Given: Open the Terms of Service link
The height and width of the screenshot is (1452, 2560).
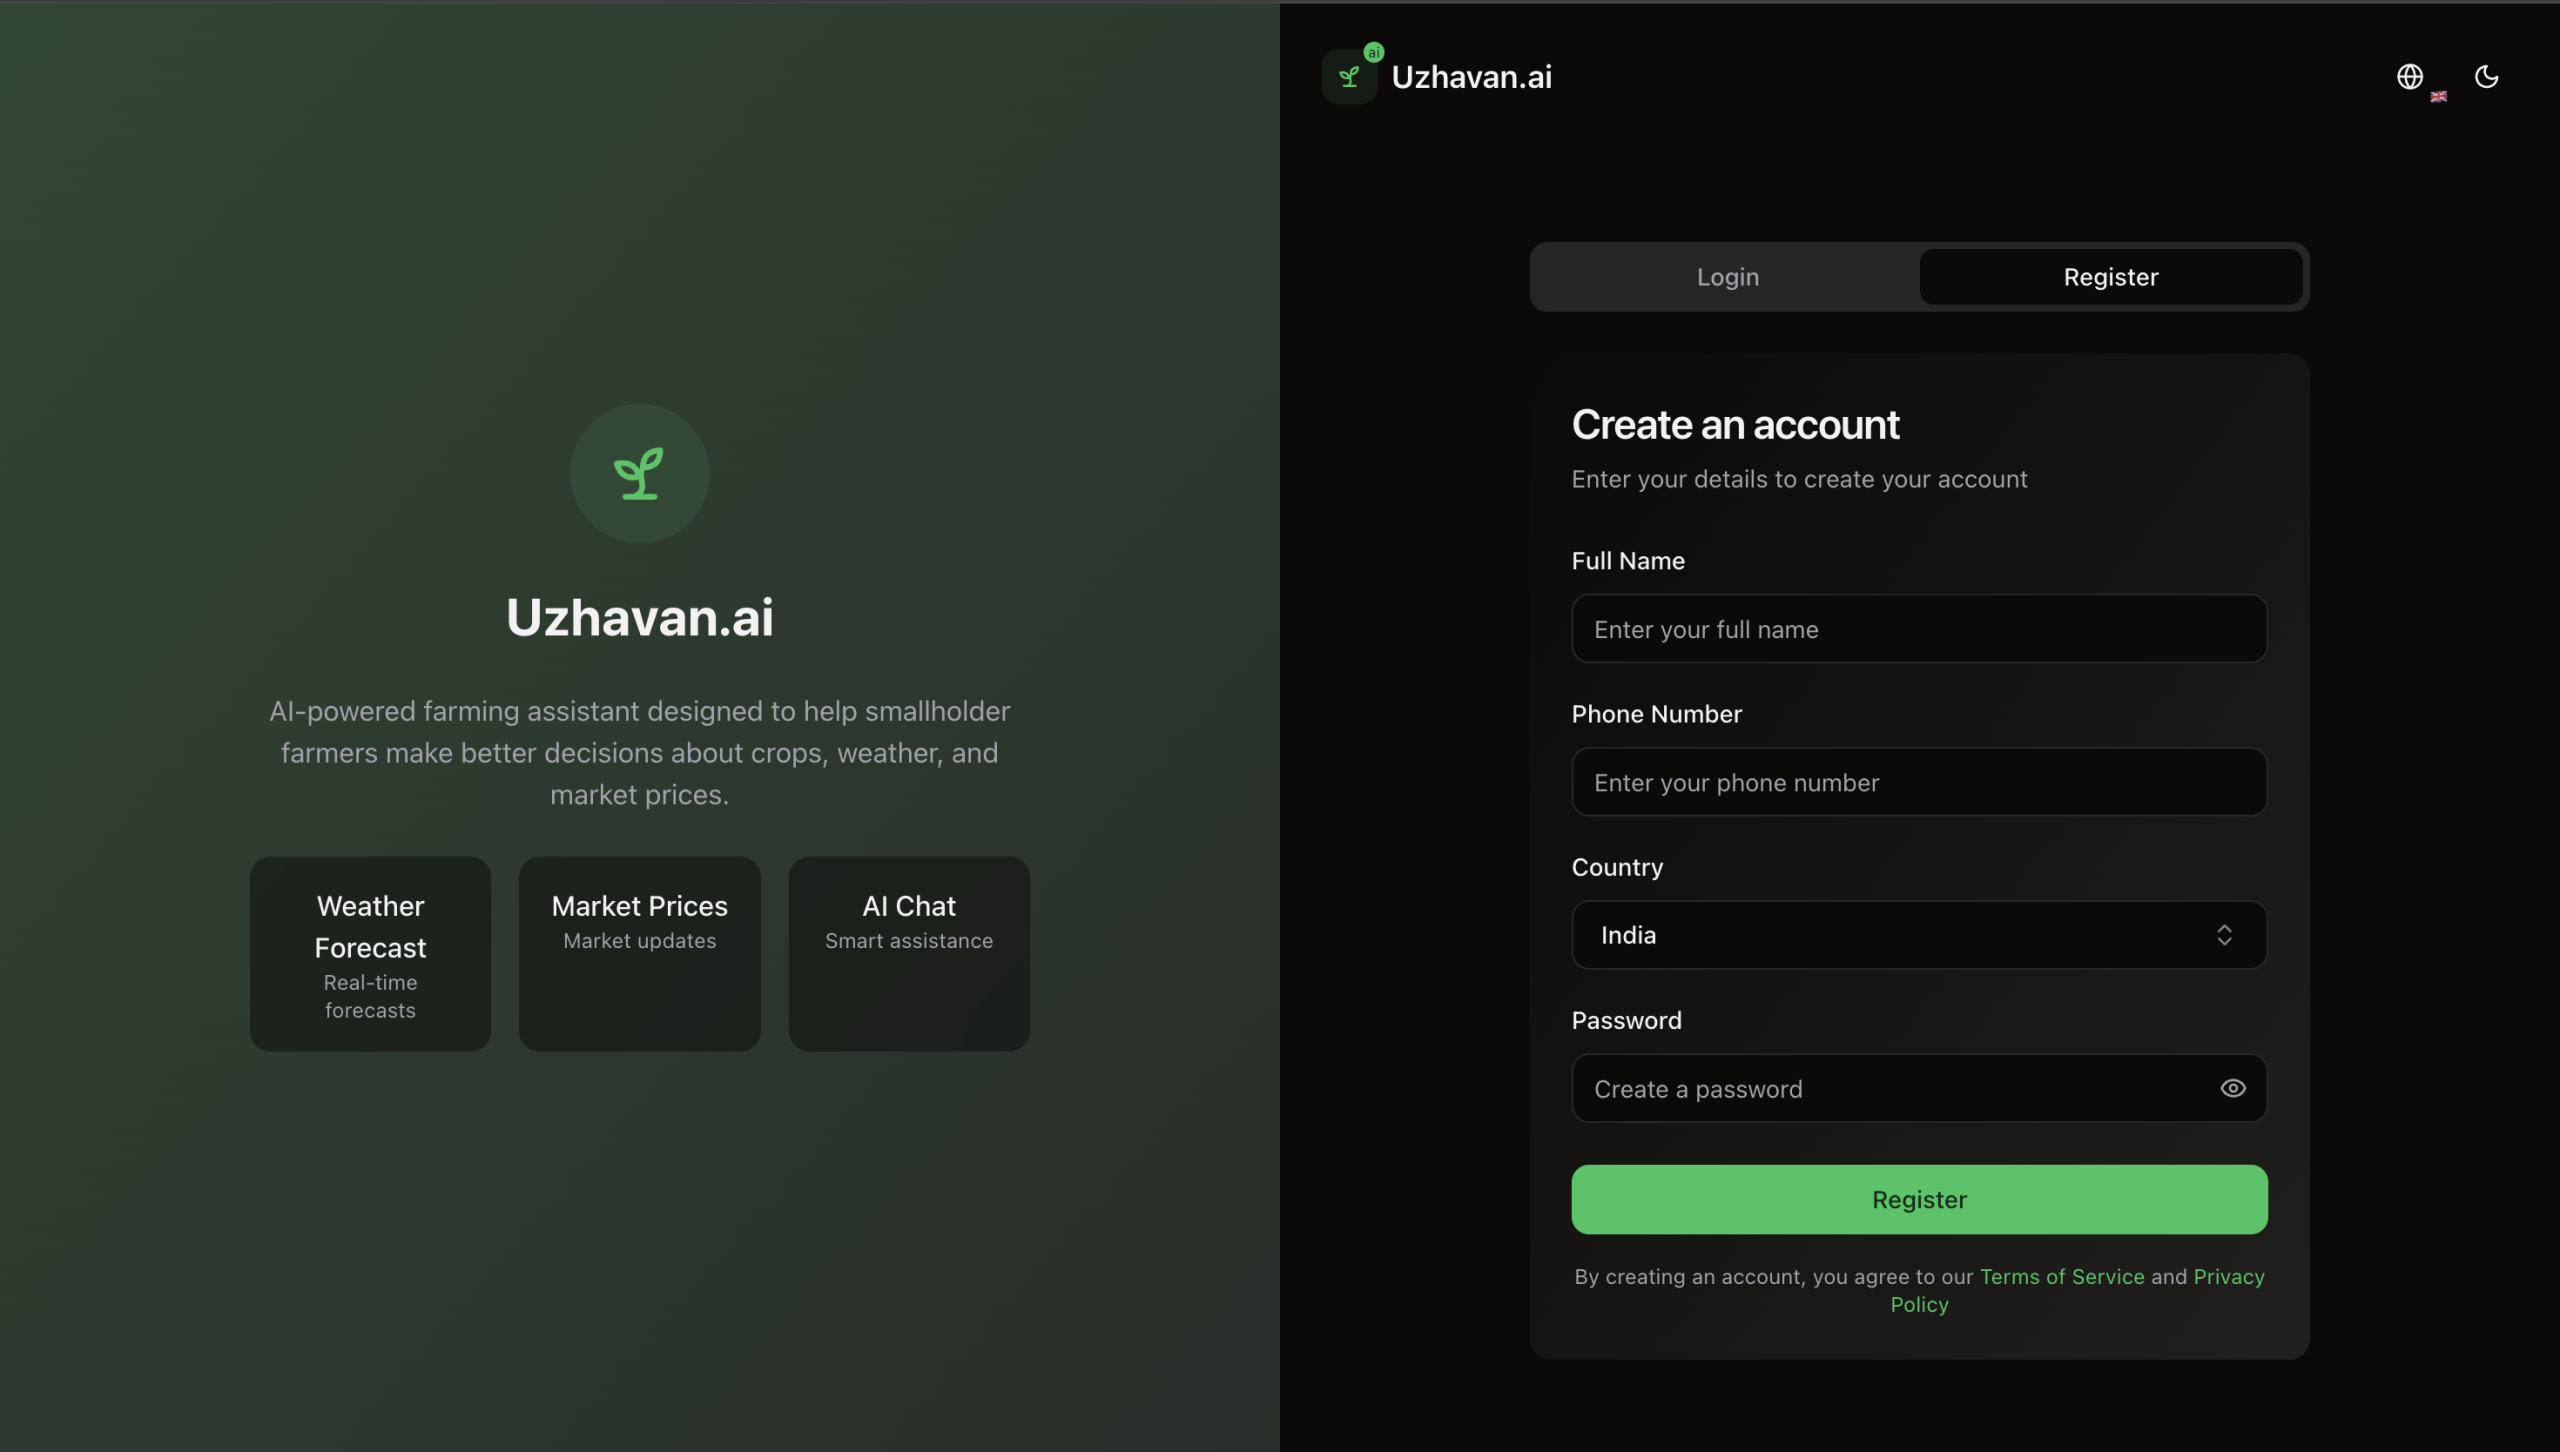Looking at the screenshot, I should 2062,1277.
